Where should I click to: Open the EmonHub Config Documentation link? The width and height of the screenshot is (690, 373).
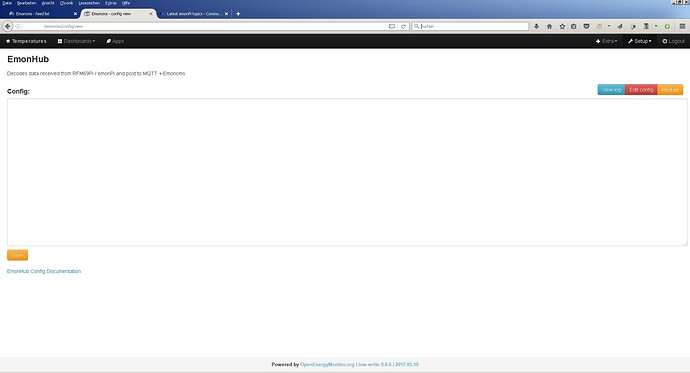coord(44,271)
